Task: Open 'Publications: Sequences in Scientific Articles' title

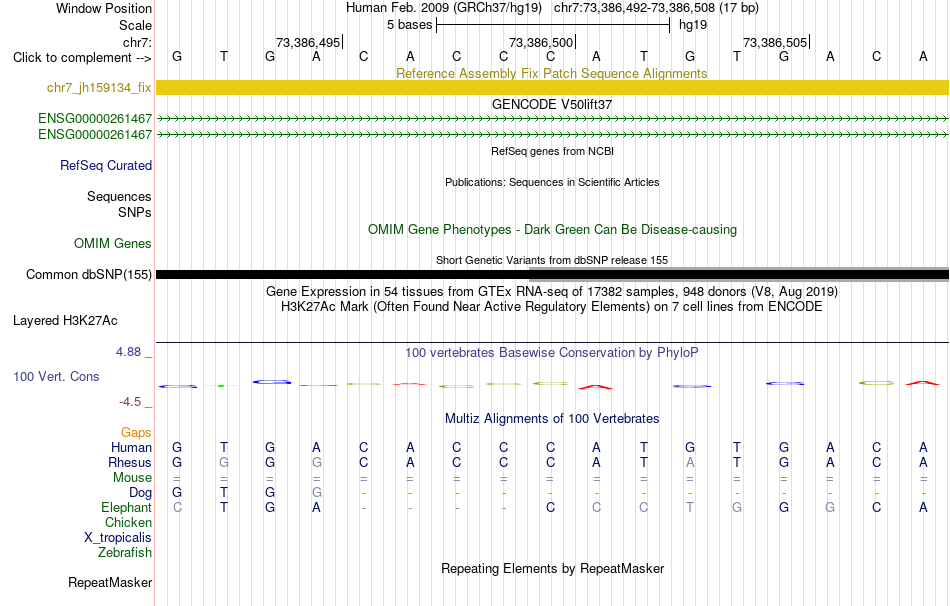Action: (552, 182)
